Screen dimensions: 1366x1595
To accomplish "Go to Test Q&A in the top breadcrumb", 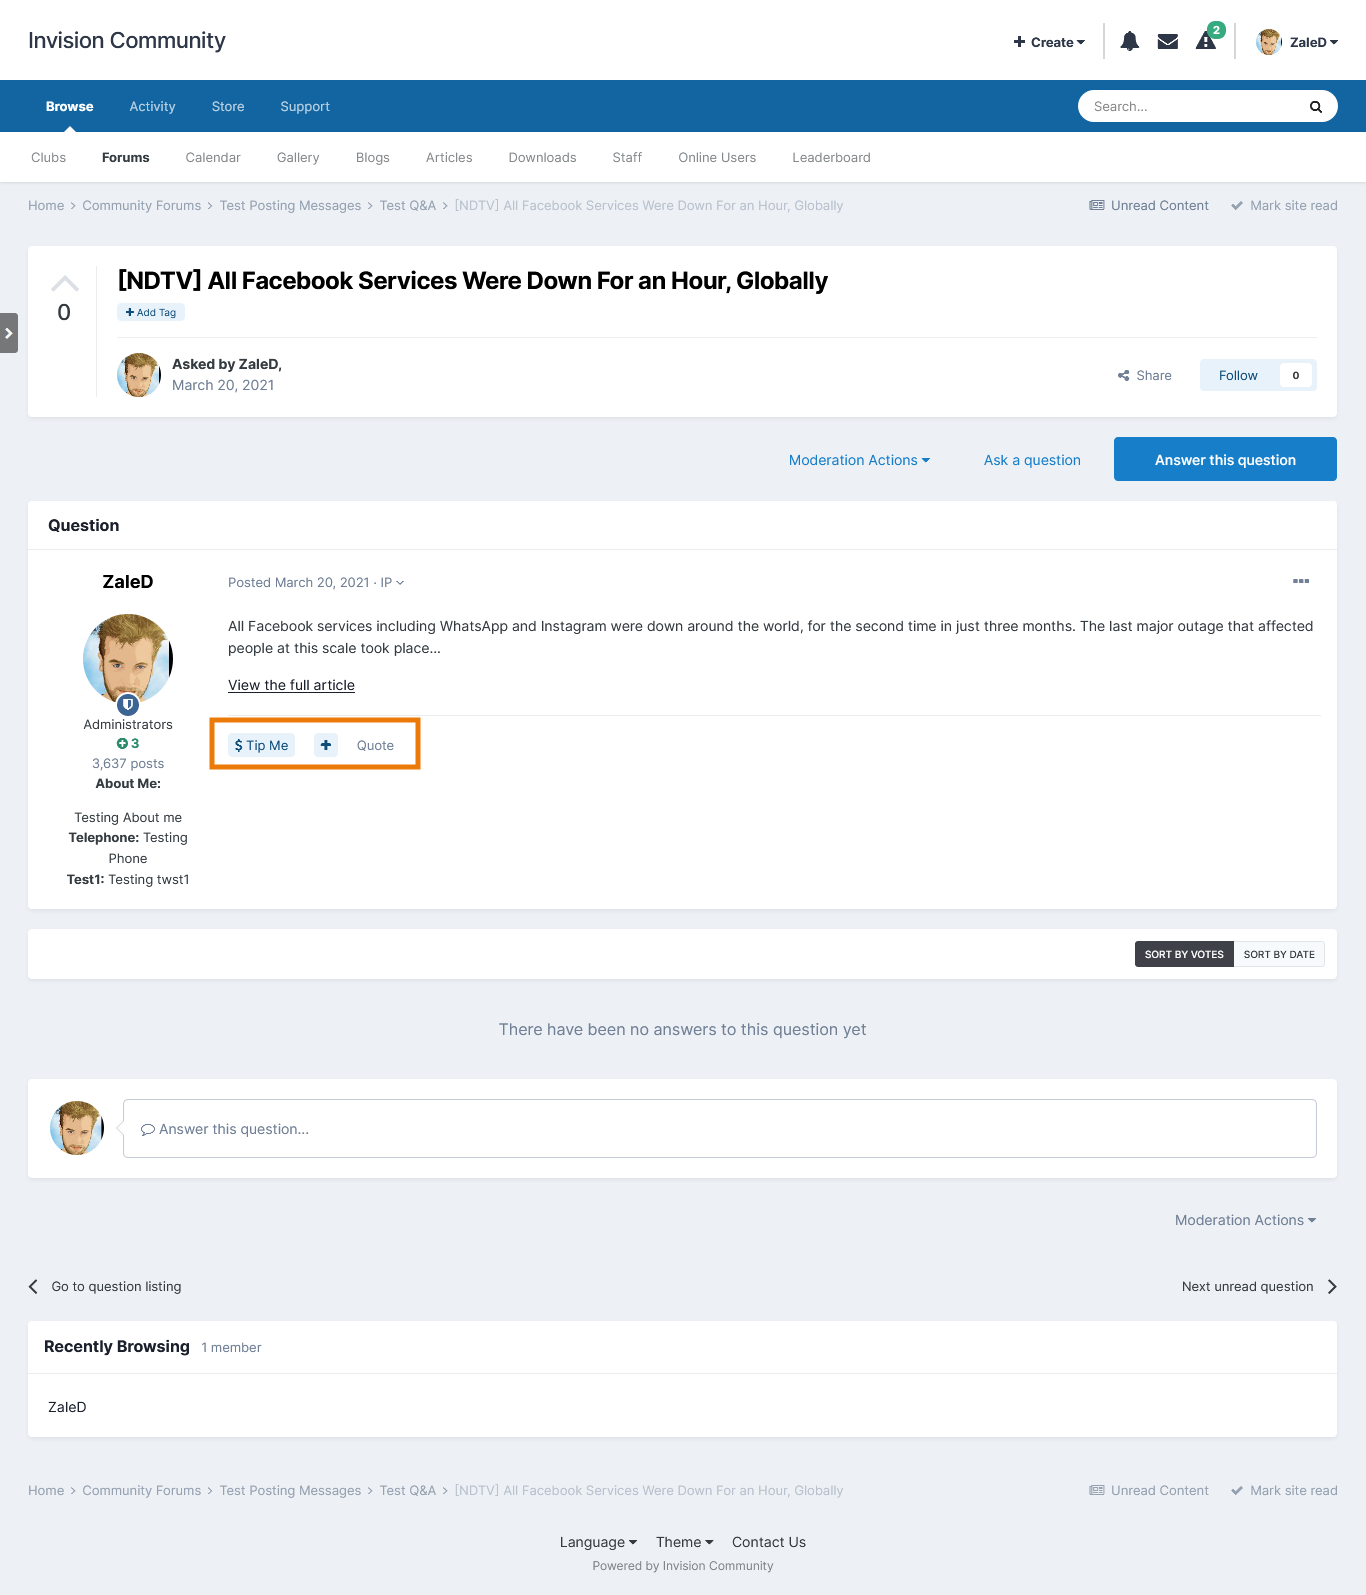I will (408, 205).
